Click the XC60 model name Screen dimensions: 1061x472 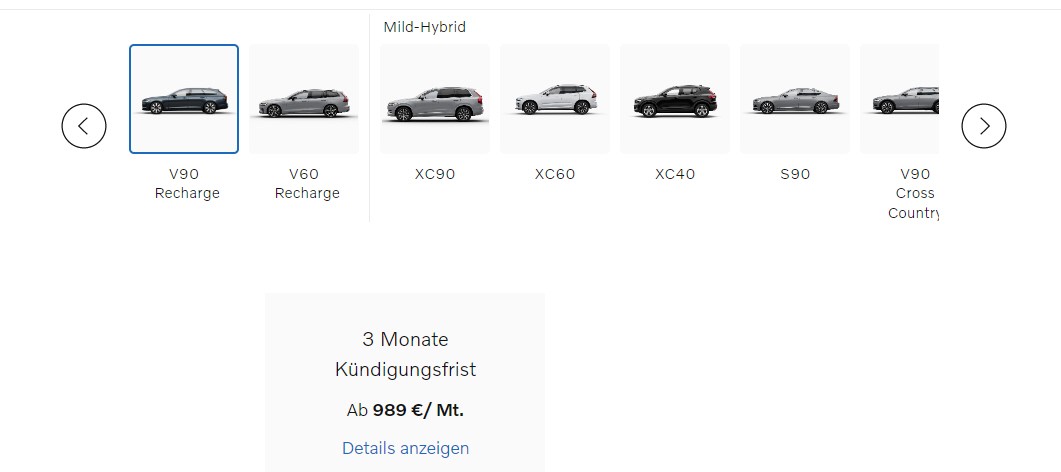[x=555, y=174]
